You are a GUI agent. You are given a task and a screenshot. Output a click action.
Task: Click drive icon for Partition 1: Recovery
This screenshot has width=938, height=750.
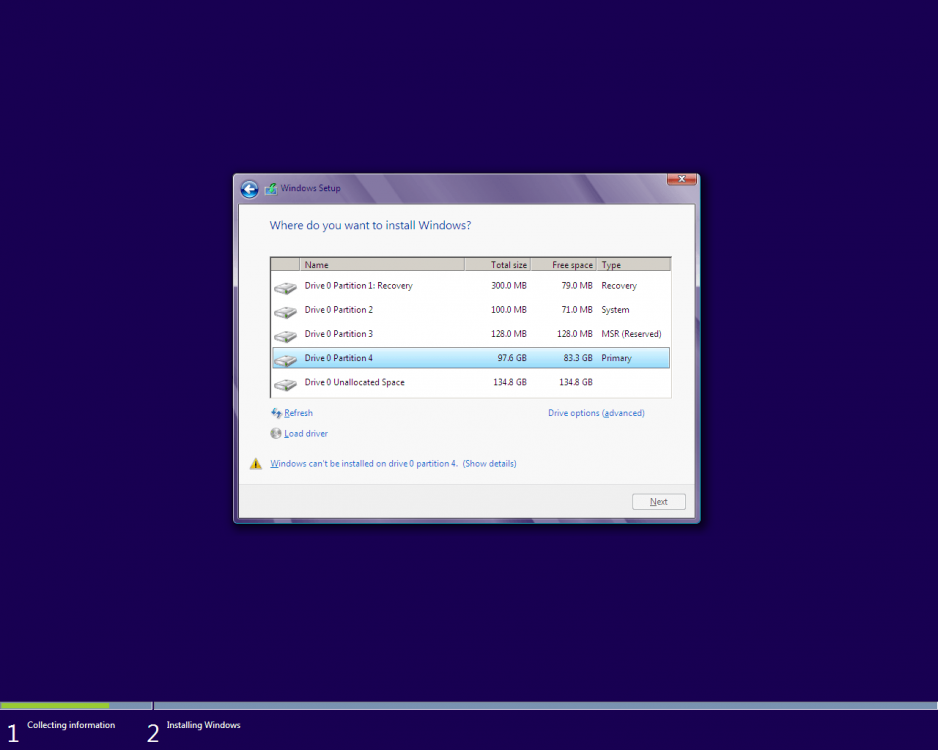[x=285, y=288]
